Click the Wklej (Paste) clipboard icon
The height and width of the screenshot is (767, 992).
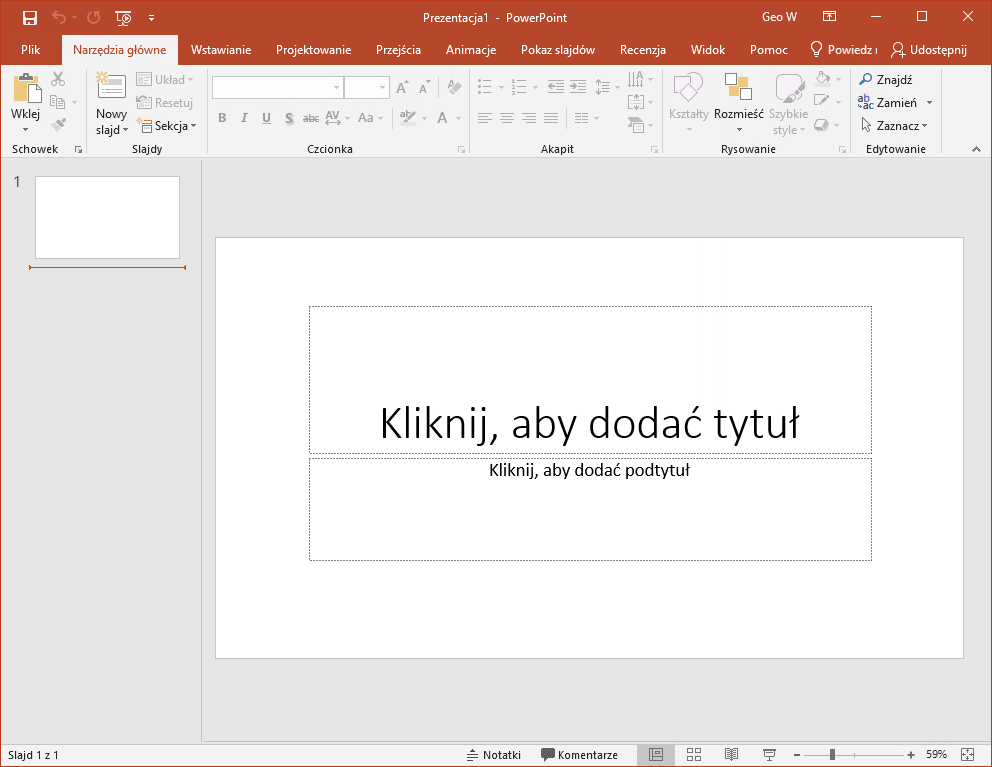(x=26, y=89)
